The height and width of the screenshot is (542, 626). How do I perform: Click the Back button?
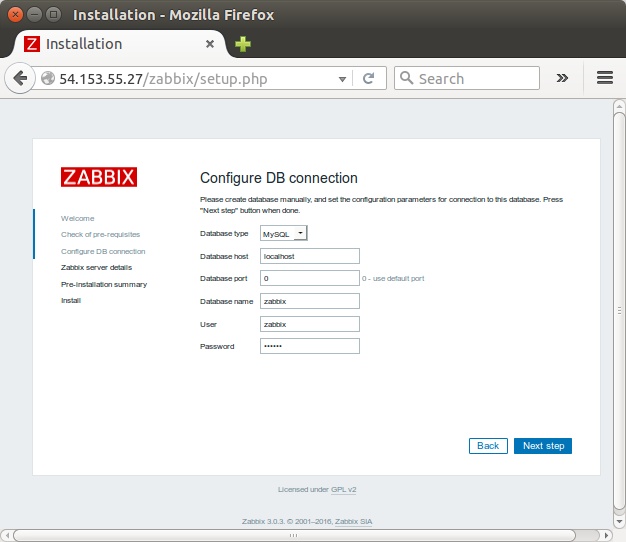[488, 446]
